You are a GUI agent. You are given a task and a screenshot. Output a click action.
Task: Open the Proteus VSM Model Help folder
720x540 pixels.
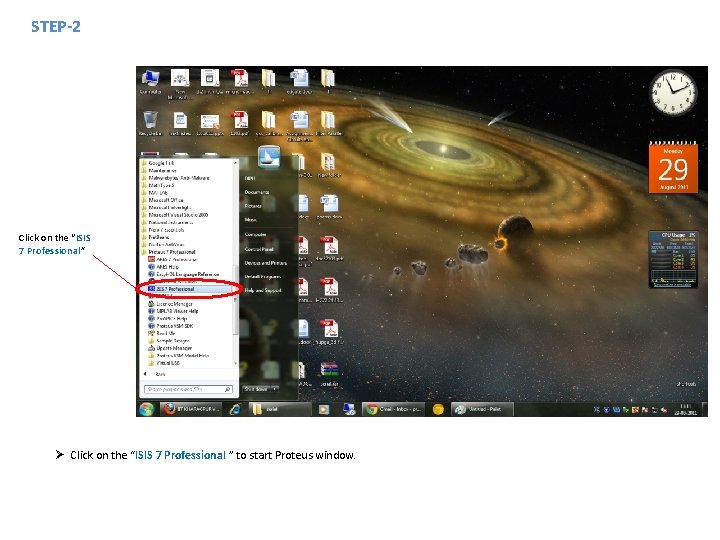click(178, 355)
